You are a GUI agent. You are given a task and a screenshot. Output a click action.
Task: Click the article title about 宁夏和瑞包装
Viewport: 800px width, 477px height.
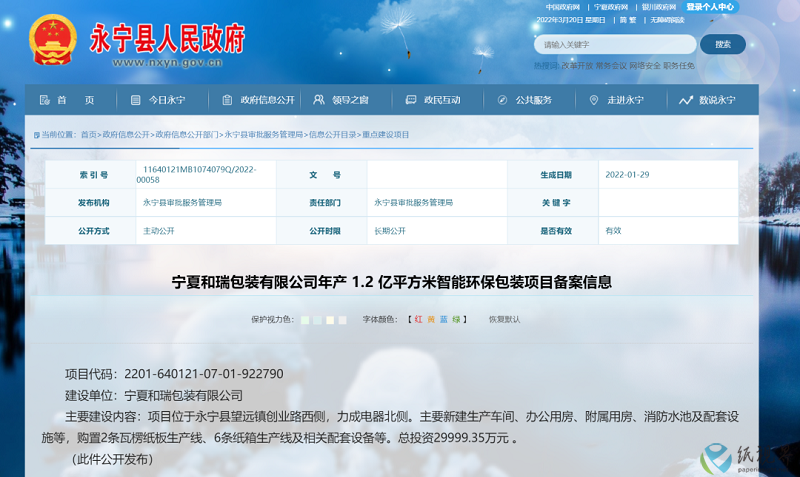point(391,282)
